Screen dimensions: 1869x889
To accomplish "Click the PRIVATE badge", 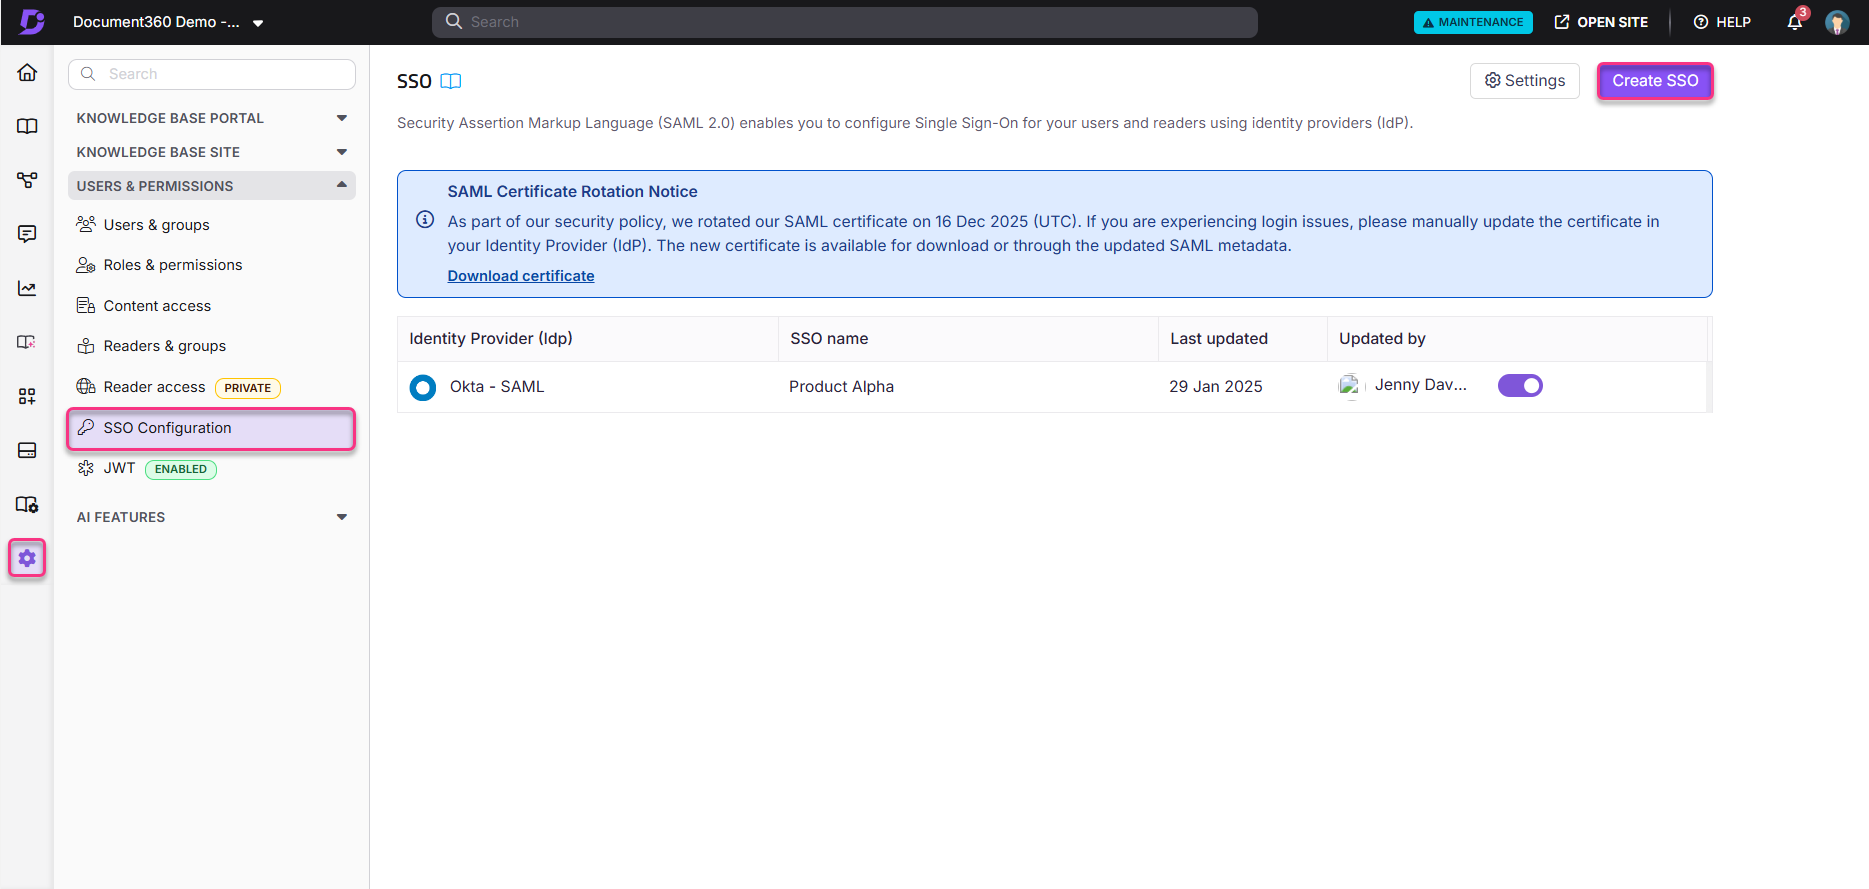I will point(248,388).
